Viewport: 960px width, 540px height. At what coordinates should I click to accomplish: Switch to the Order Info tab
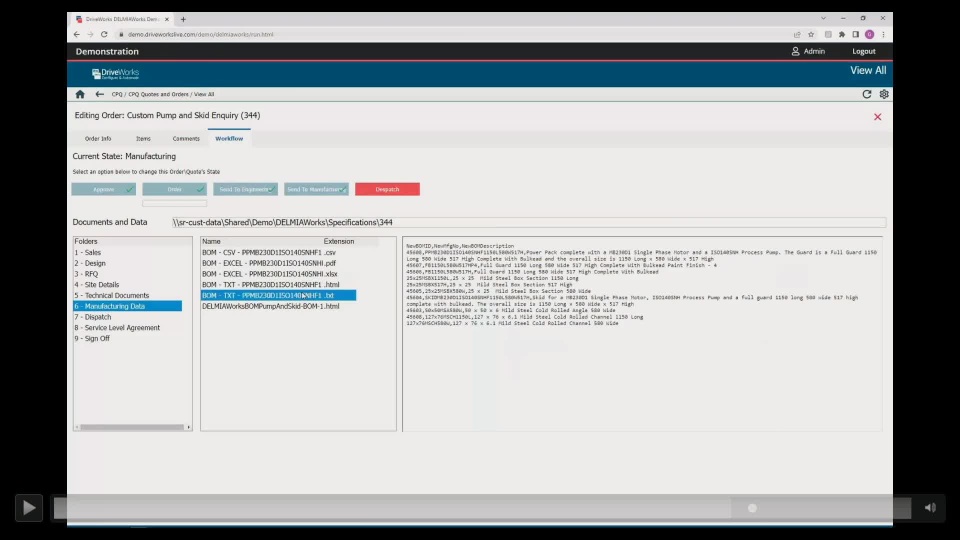[98, 138]
